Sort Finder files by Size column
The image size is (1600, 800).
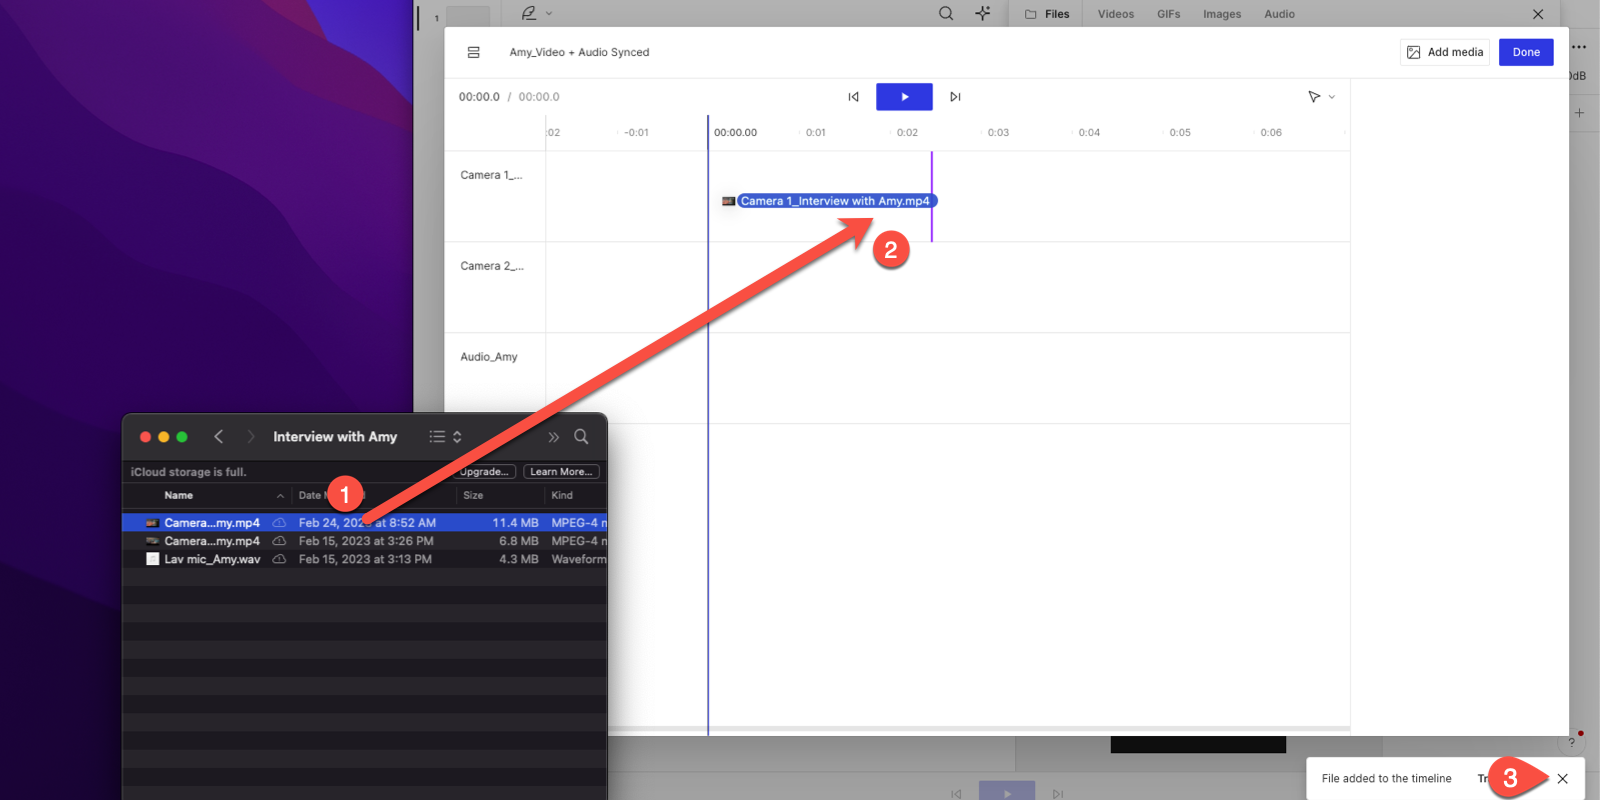click(473, 495)
